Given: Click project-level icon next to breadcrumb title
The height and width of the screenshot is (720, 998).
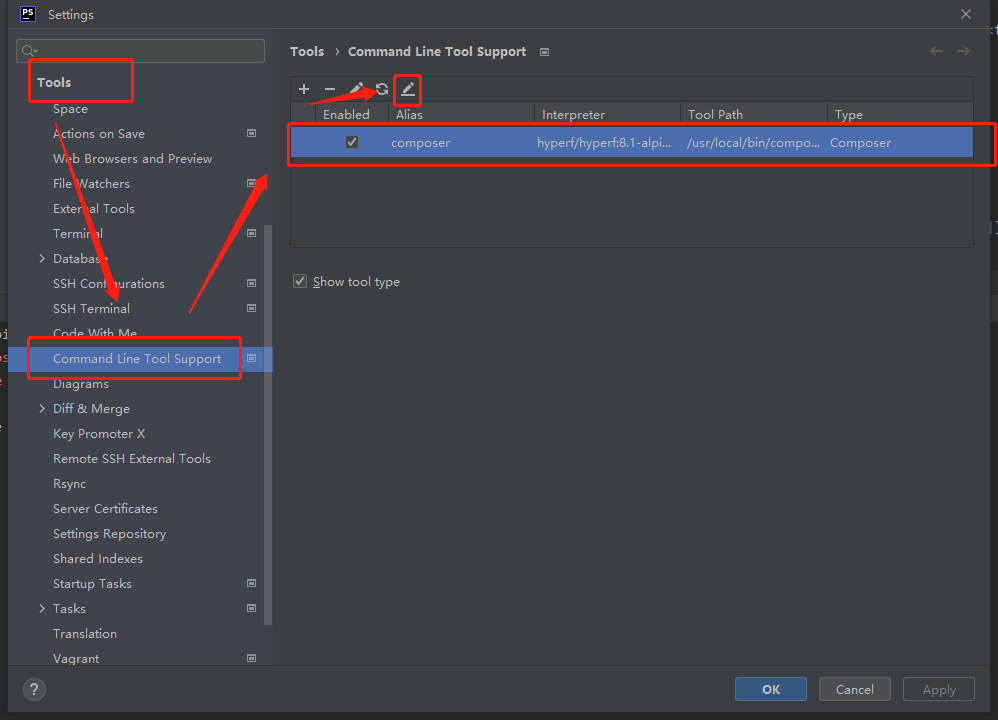Looking at the screenshot, I should pyautogui.click(x=544, y=52).
